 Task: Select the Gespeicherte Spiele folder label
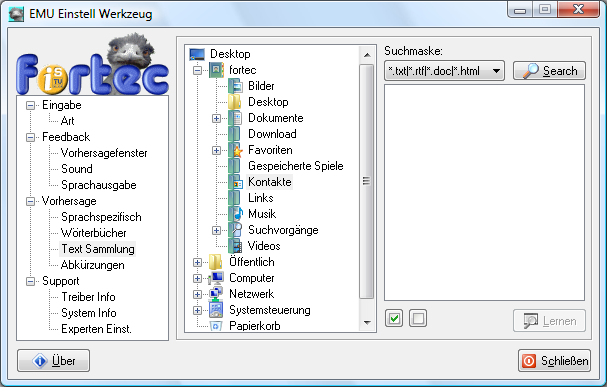point(295,166)
